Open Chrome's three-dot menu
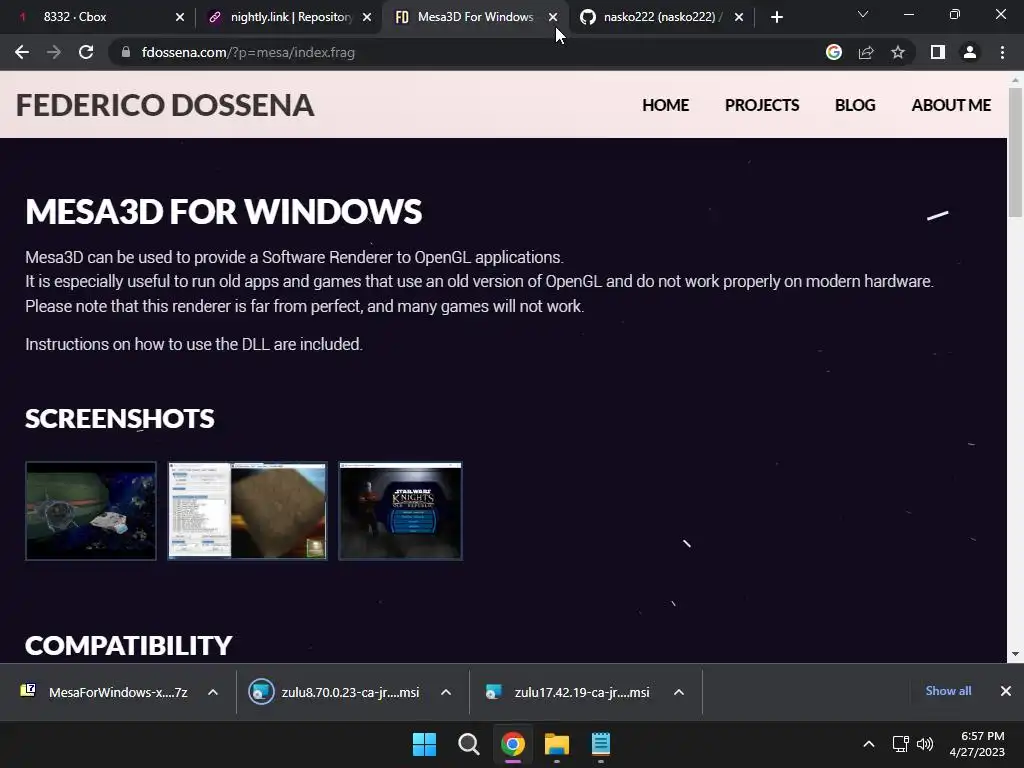This screenshot has height=768, width=1024. (x=1002, y=52)
